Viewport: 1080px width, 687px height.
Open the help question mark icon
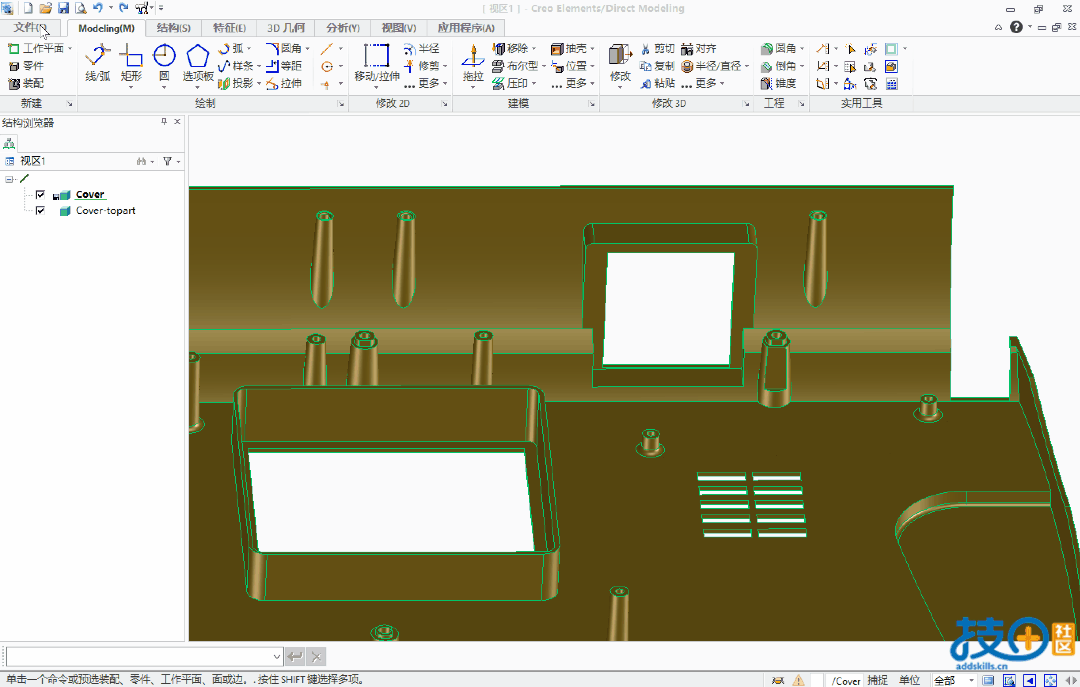click(1016, 27)
